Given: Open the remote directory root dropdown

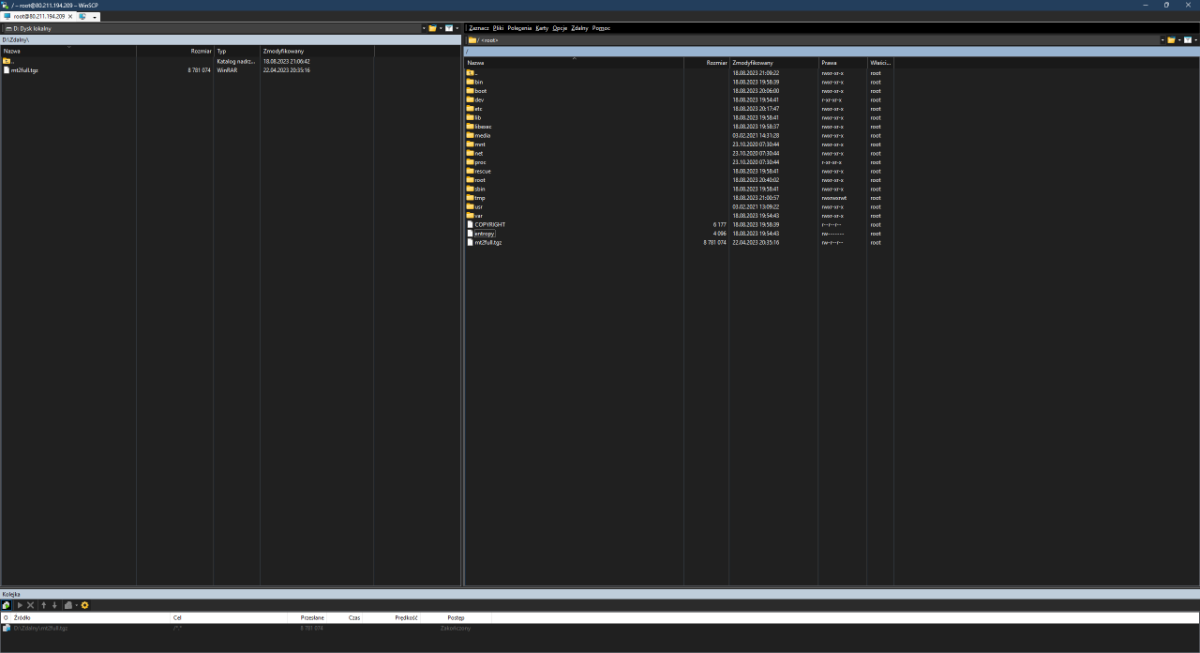Looking at the screenshot, I should [1163, 40].
